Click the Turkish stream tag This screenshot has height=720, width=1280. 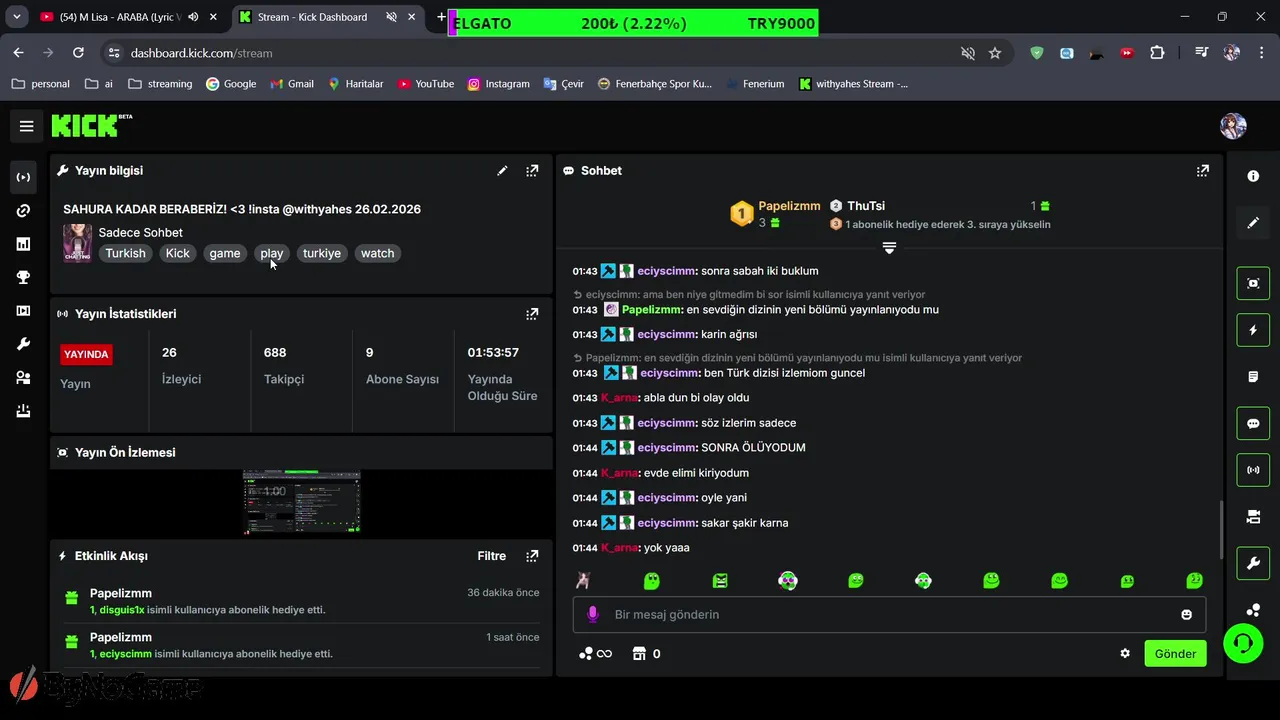(x=125, y=254)
